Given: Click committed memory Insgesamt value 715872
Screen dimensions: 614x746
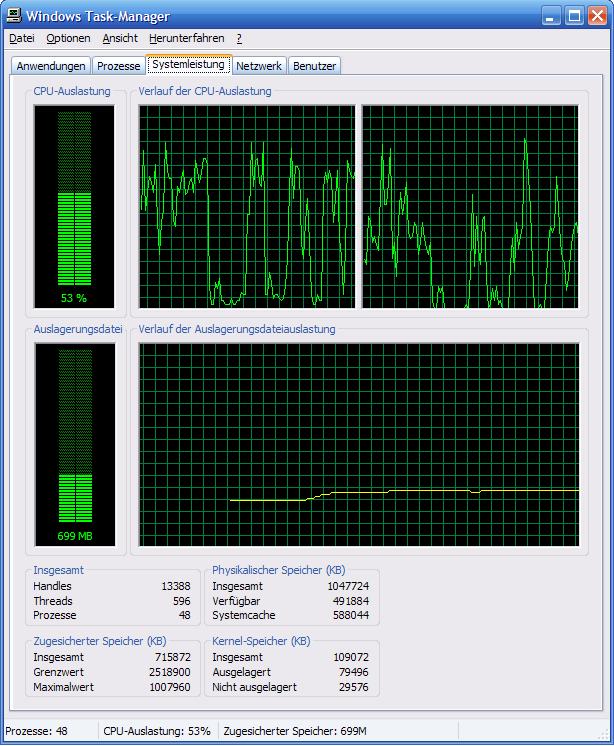Looking at the screenshot, I should [x=173, y=657].
